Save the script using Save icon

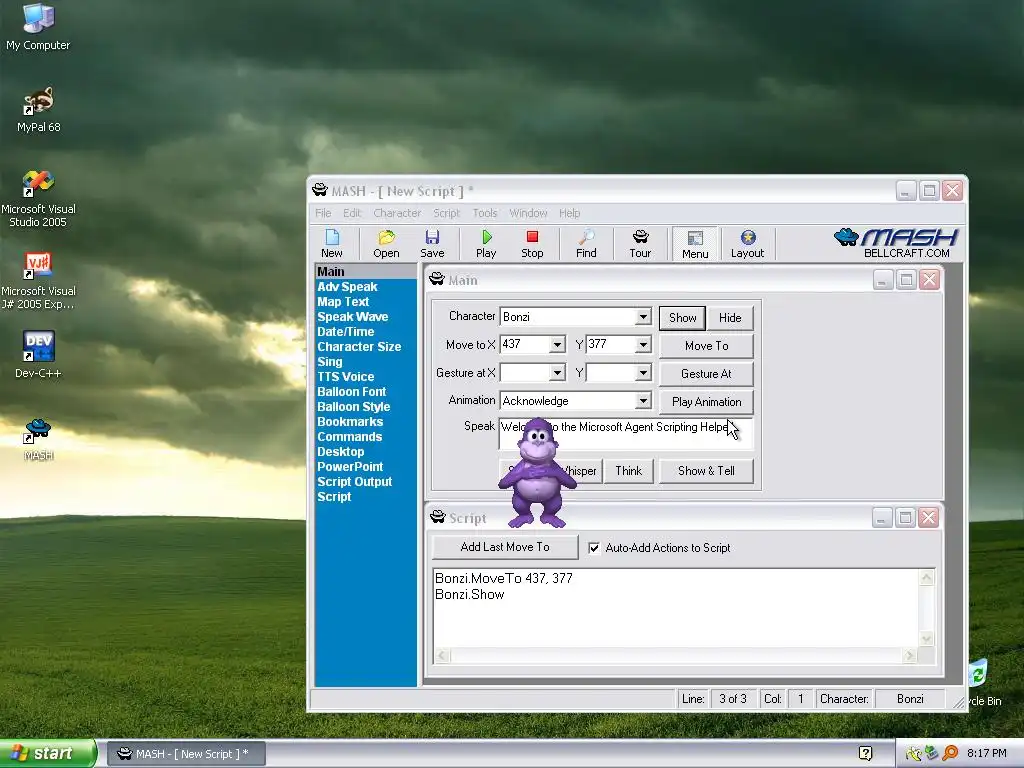(432, 244)
